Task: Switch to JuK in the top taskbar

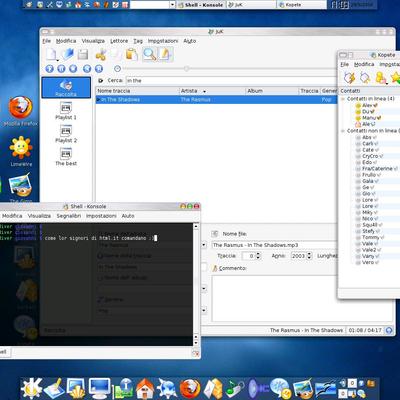Action: (x=251, y=5)
